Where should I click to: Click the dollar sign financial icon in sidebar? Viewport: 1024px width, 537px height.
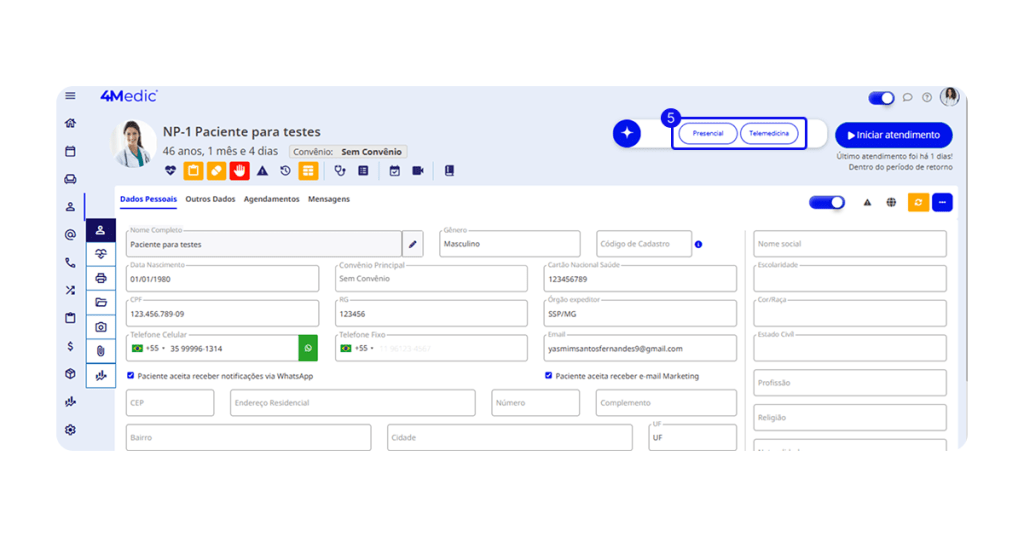(70, 346)
